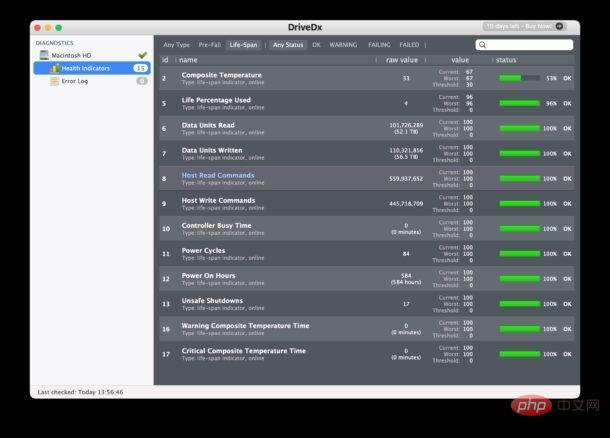This screenshot has height=438, width=610.
Task: Filter by Life-Span type
Action: coord(243,45)
